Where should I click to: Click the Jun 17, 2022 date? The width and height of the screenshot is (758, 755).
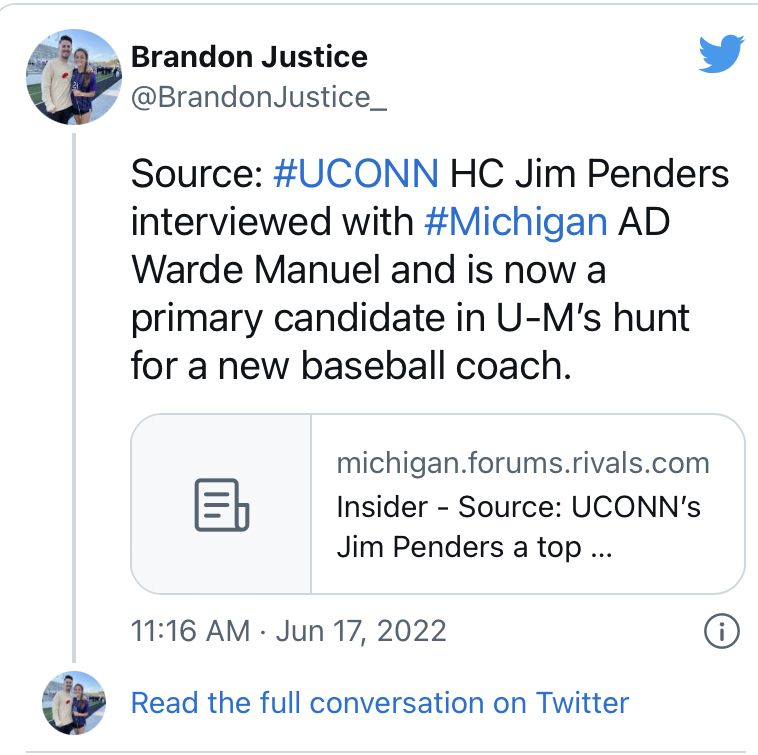click(361, 631)
